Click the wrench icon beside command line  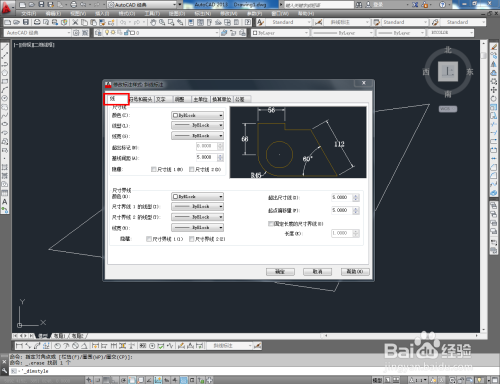pyautogui.click(x=4, y=371)
